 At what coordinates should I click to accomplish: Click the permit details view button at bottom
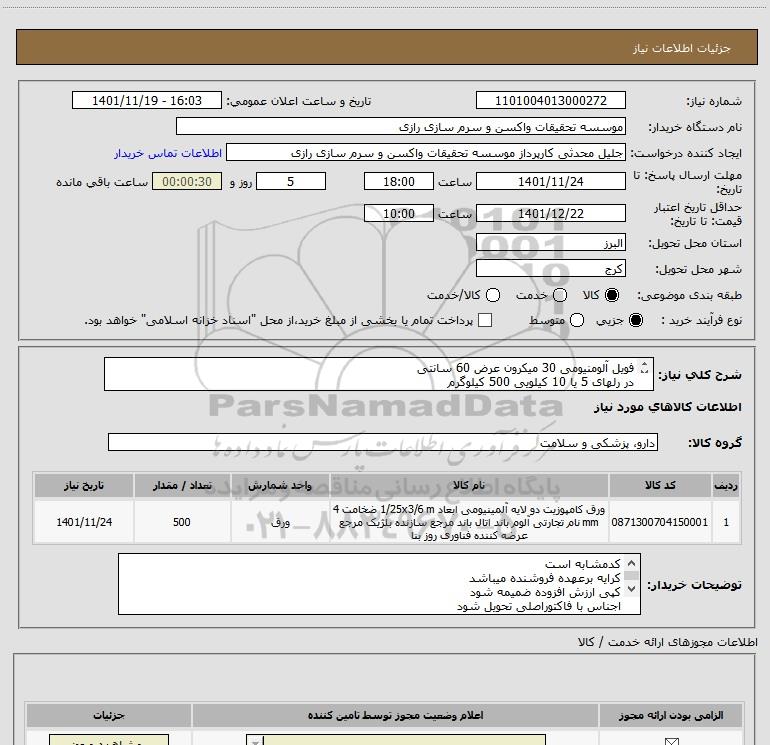click(109, 740)
